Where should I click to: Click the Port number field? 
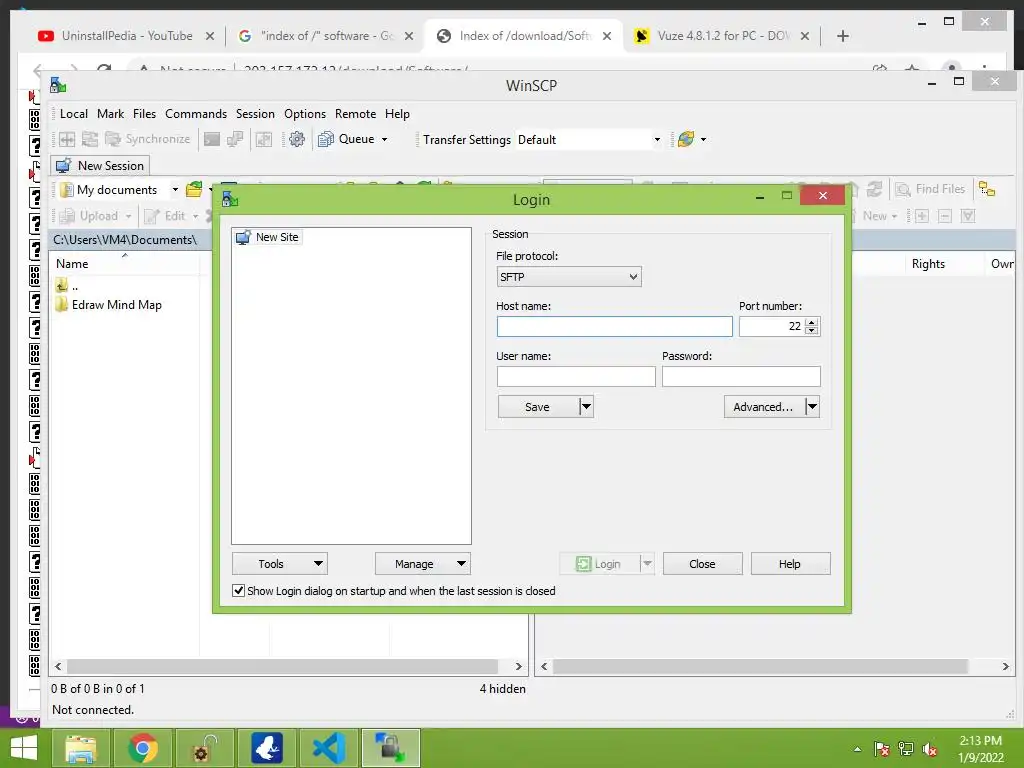pos(772,327)
